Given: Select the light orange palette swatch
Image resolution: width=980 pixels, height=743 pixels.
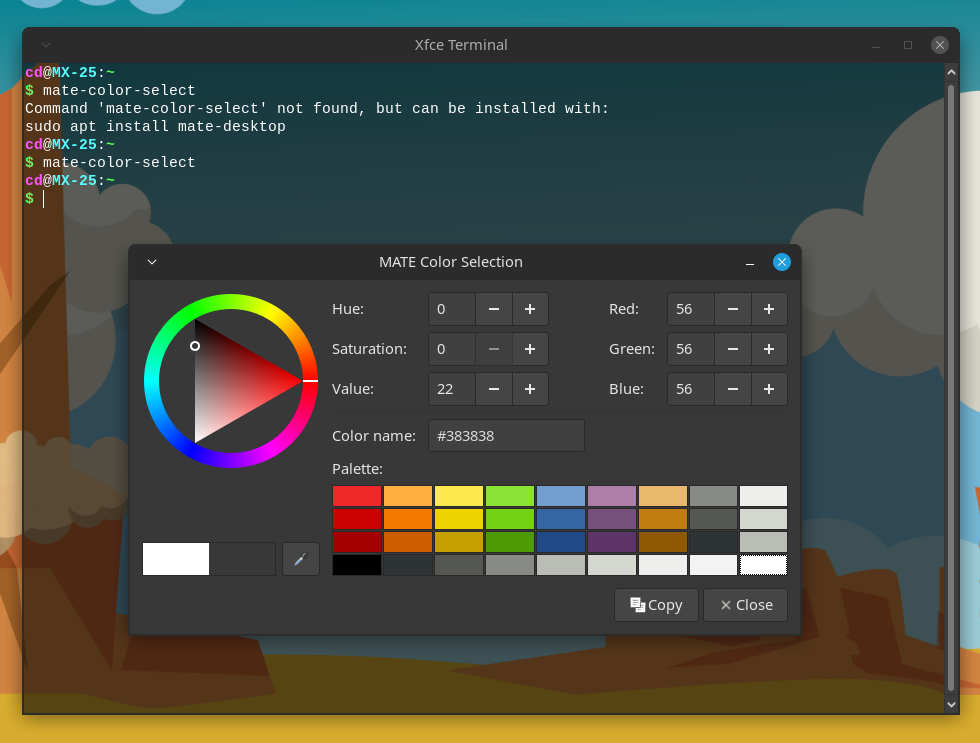Looking at the screenshot, I should 408,496.
